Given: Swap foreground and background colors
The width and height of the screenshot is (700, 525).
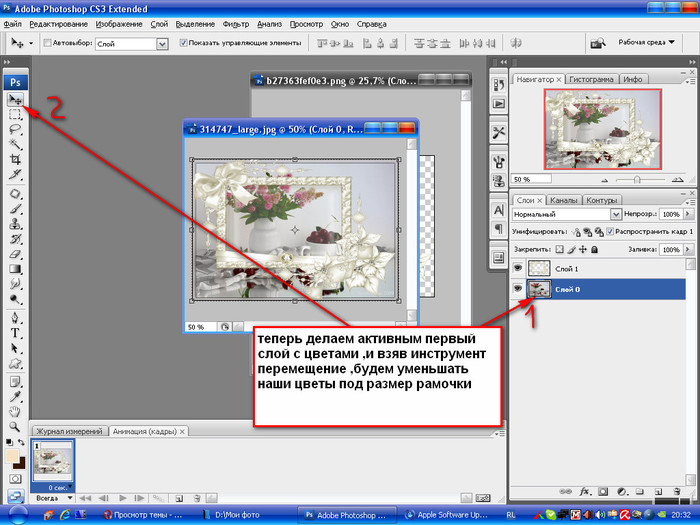Looking at the screenshot, I should coord(21,442).
